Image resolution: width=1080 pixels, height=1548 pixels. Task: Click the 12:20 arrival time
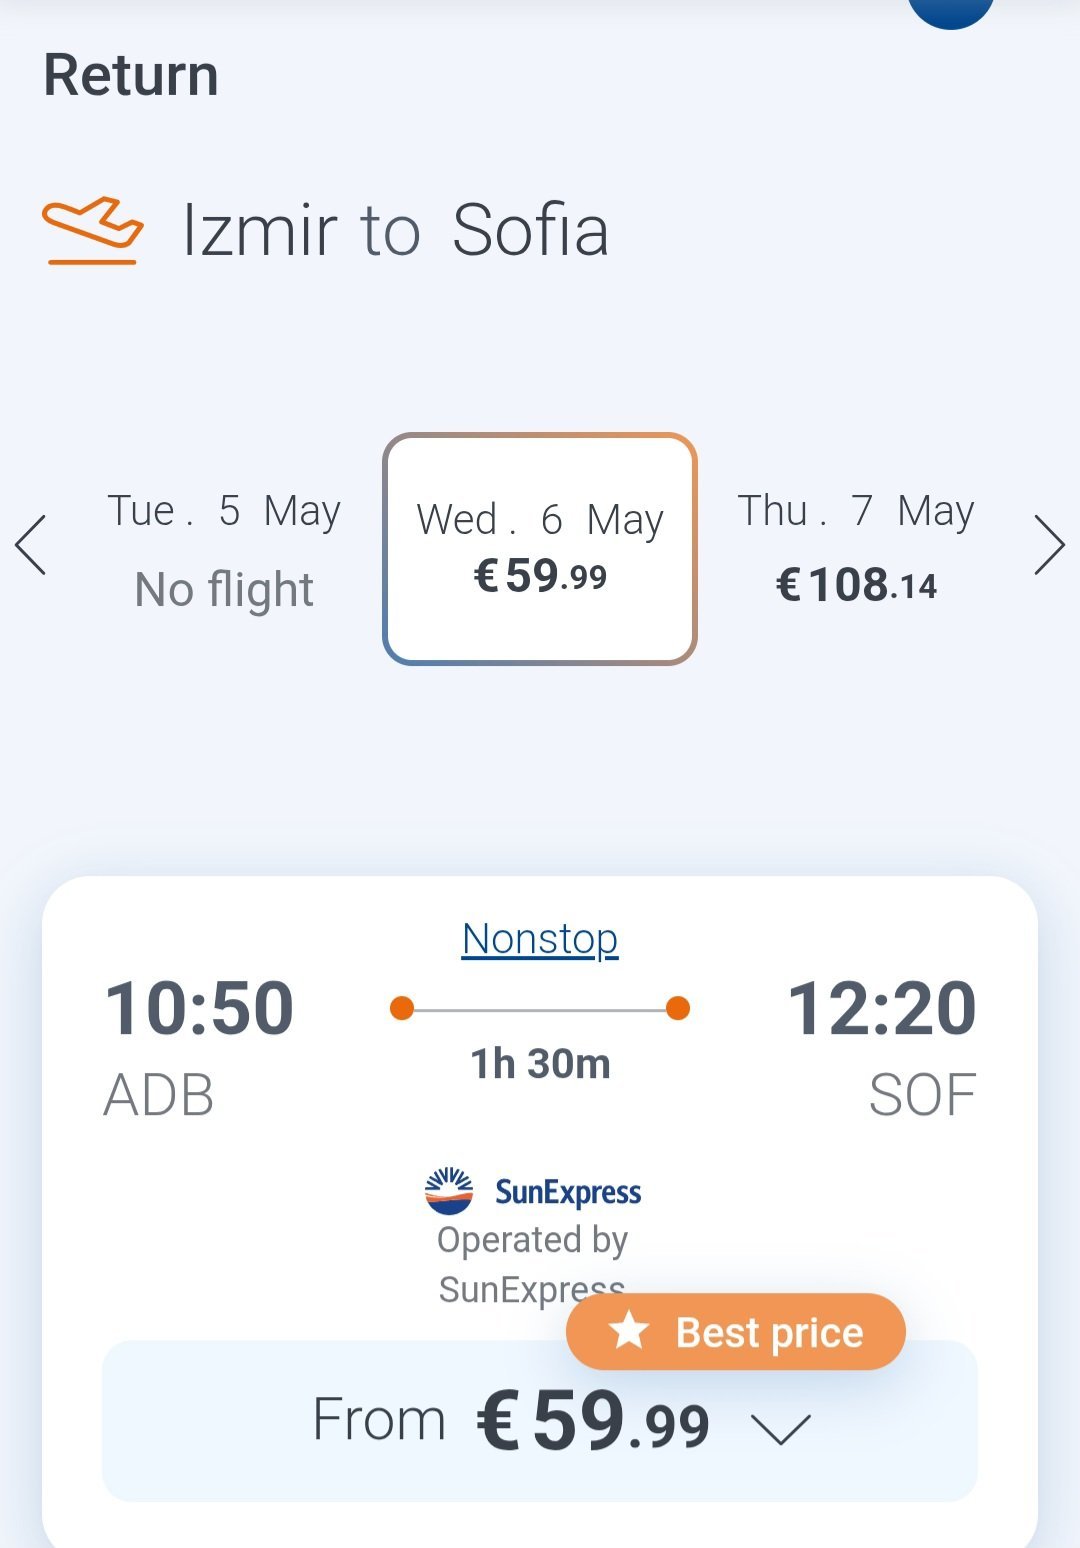(x=881, y=1008)
